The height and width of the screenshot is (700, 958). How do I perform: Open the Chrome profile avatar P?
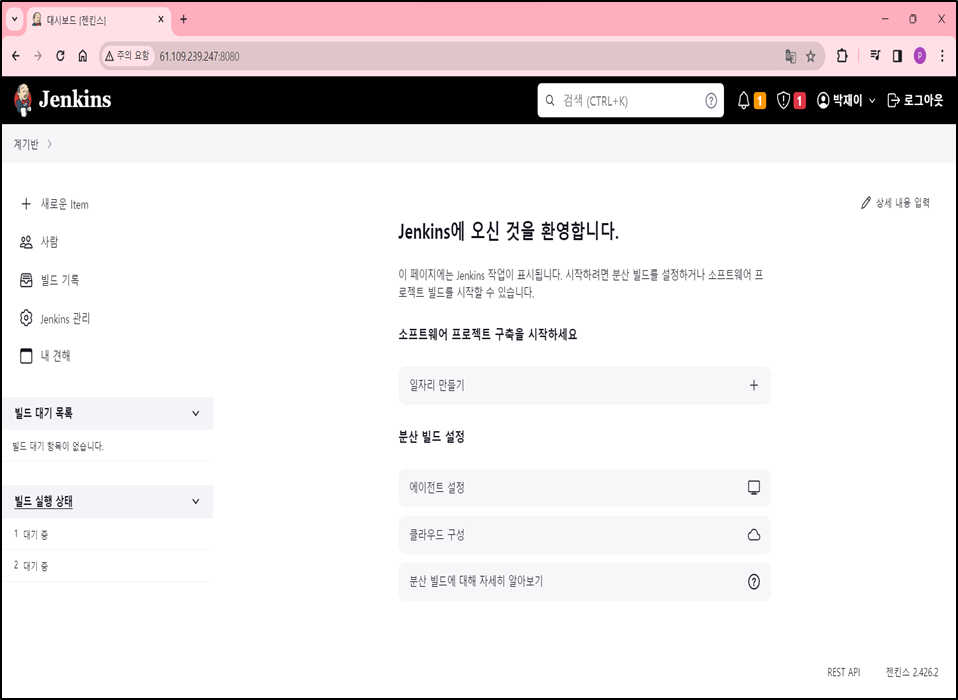point(920,56)
